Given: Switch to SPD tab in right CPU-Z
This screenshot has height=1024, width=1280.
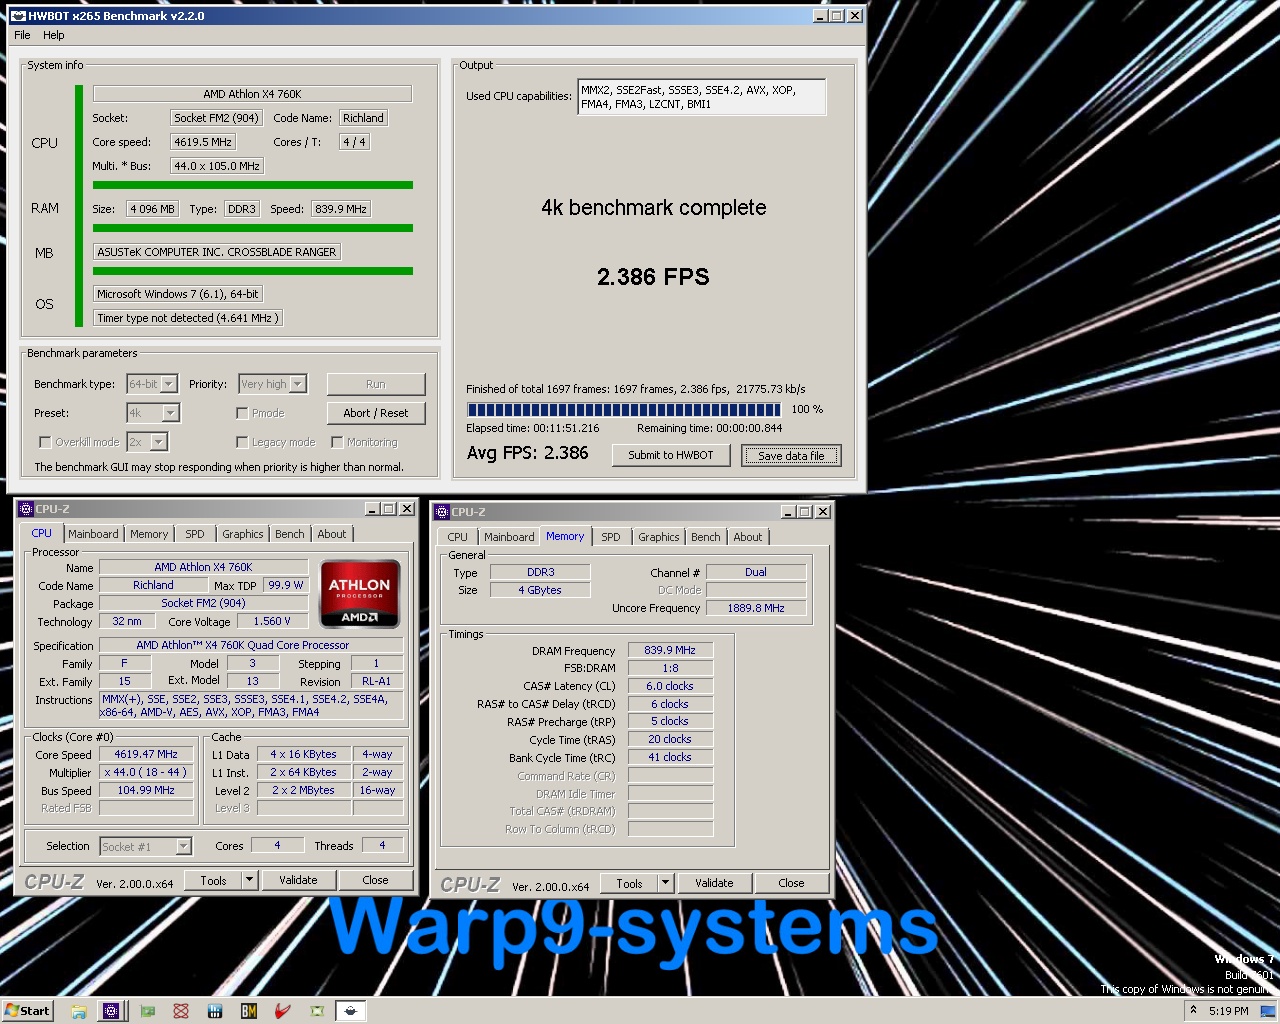Looking at the screenshot, I should [x=611, y=537].
